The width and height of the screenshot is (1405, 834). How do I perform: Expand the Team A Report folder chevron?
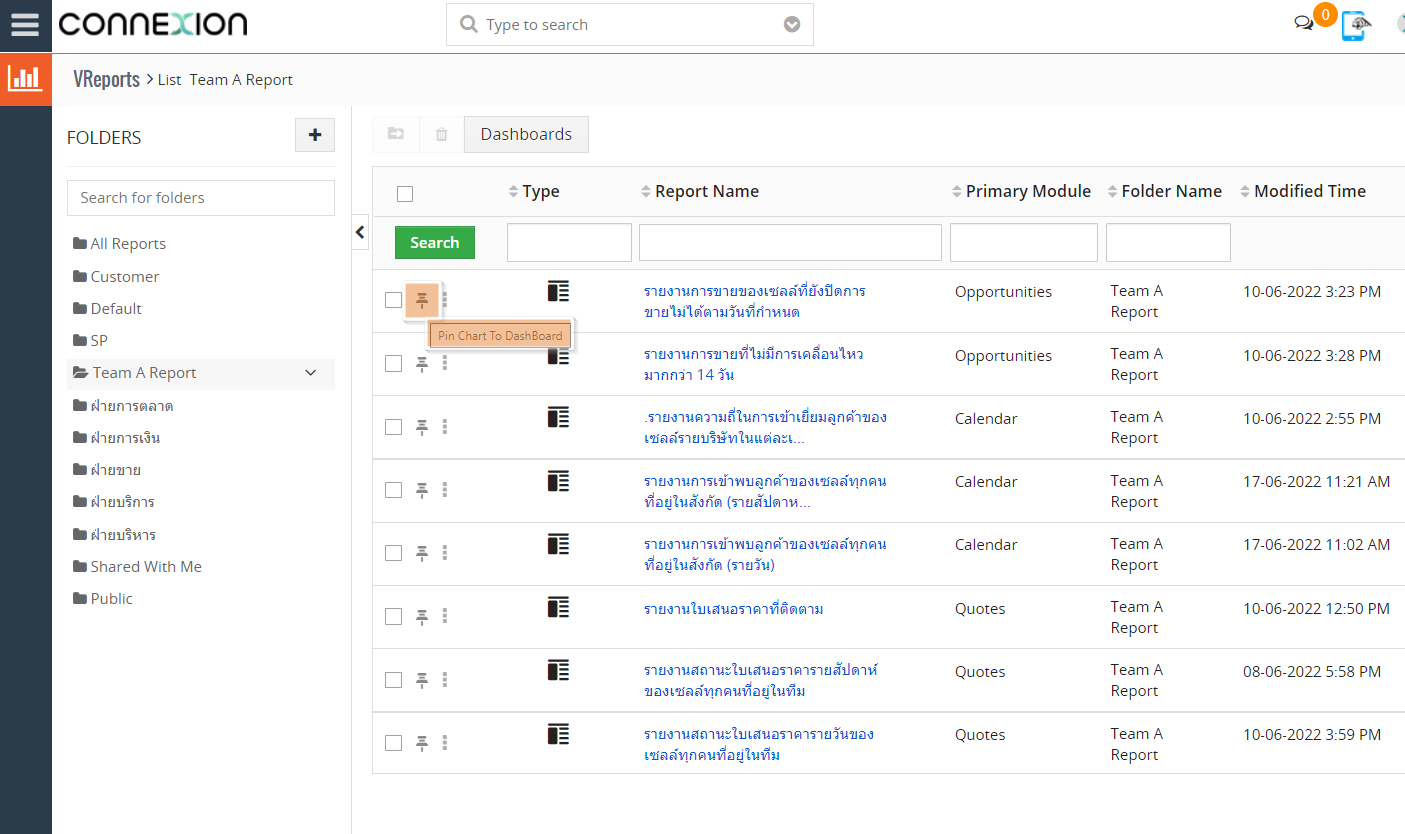point(311,373)
